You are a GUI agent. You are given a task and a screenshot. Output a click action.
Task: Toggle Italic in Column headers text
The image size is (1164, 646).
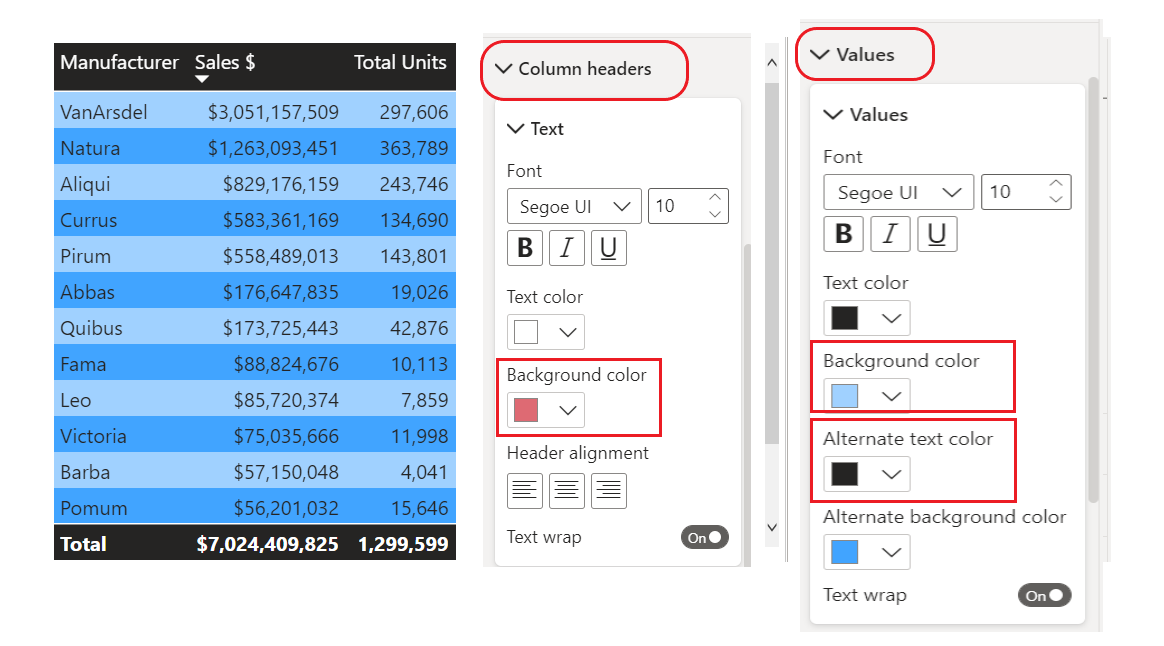(x=566, y=247)
